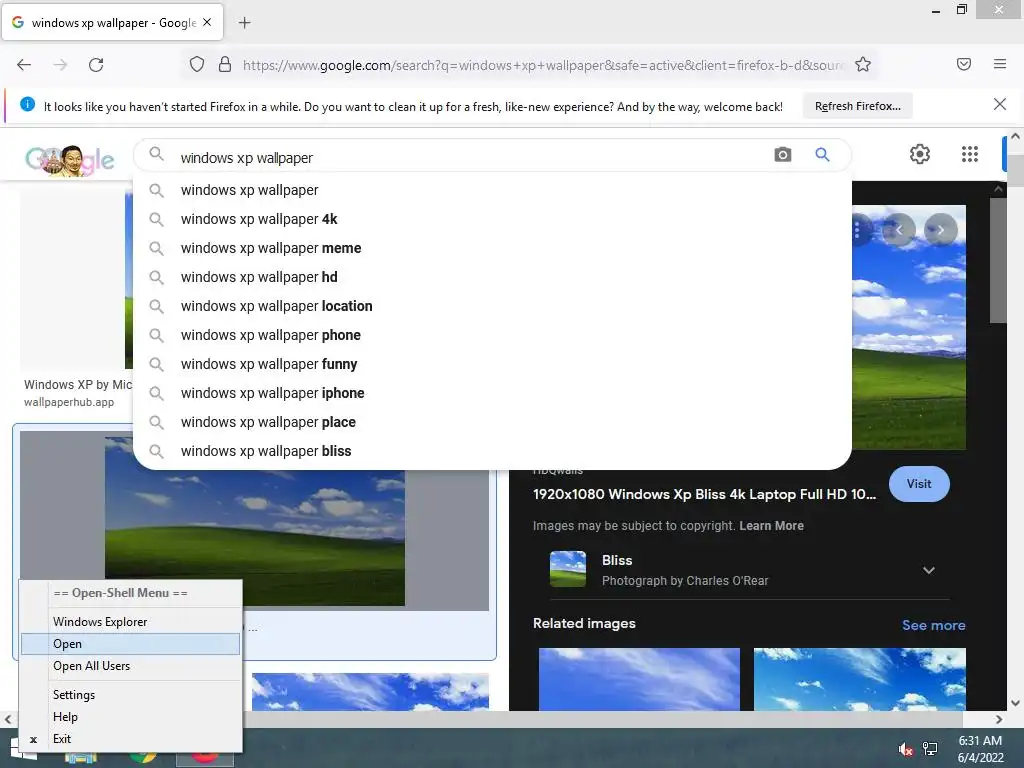Open Google quick settings gear
The width and height of the screenshot is (1024, 768).
tap(920, 154)
